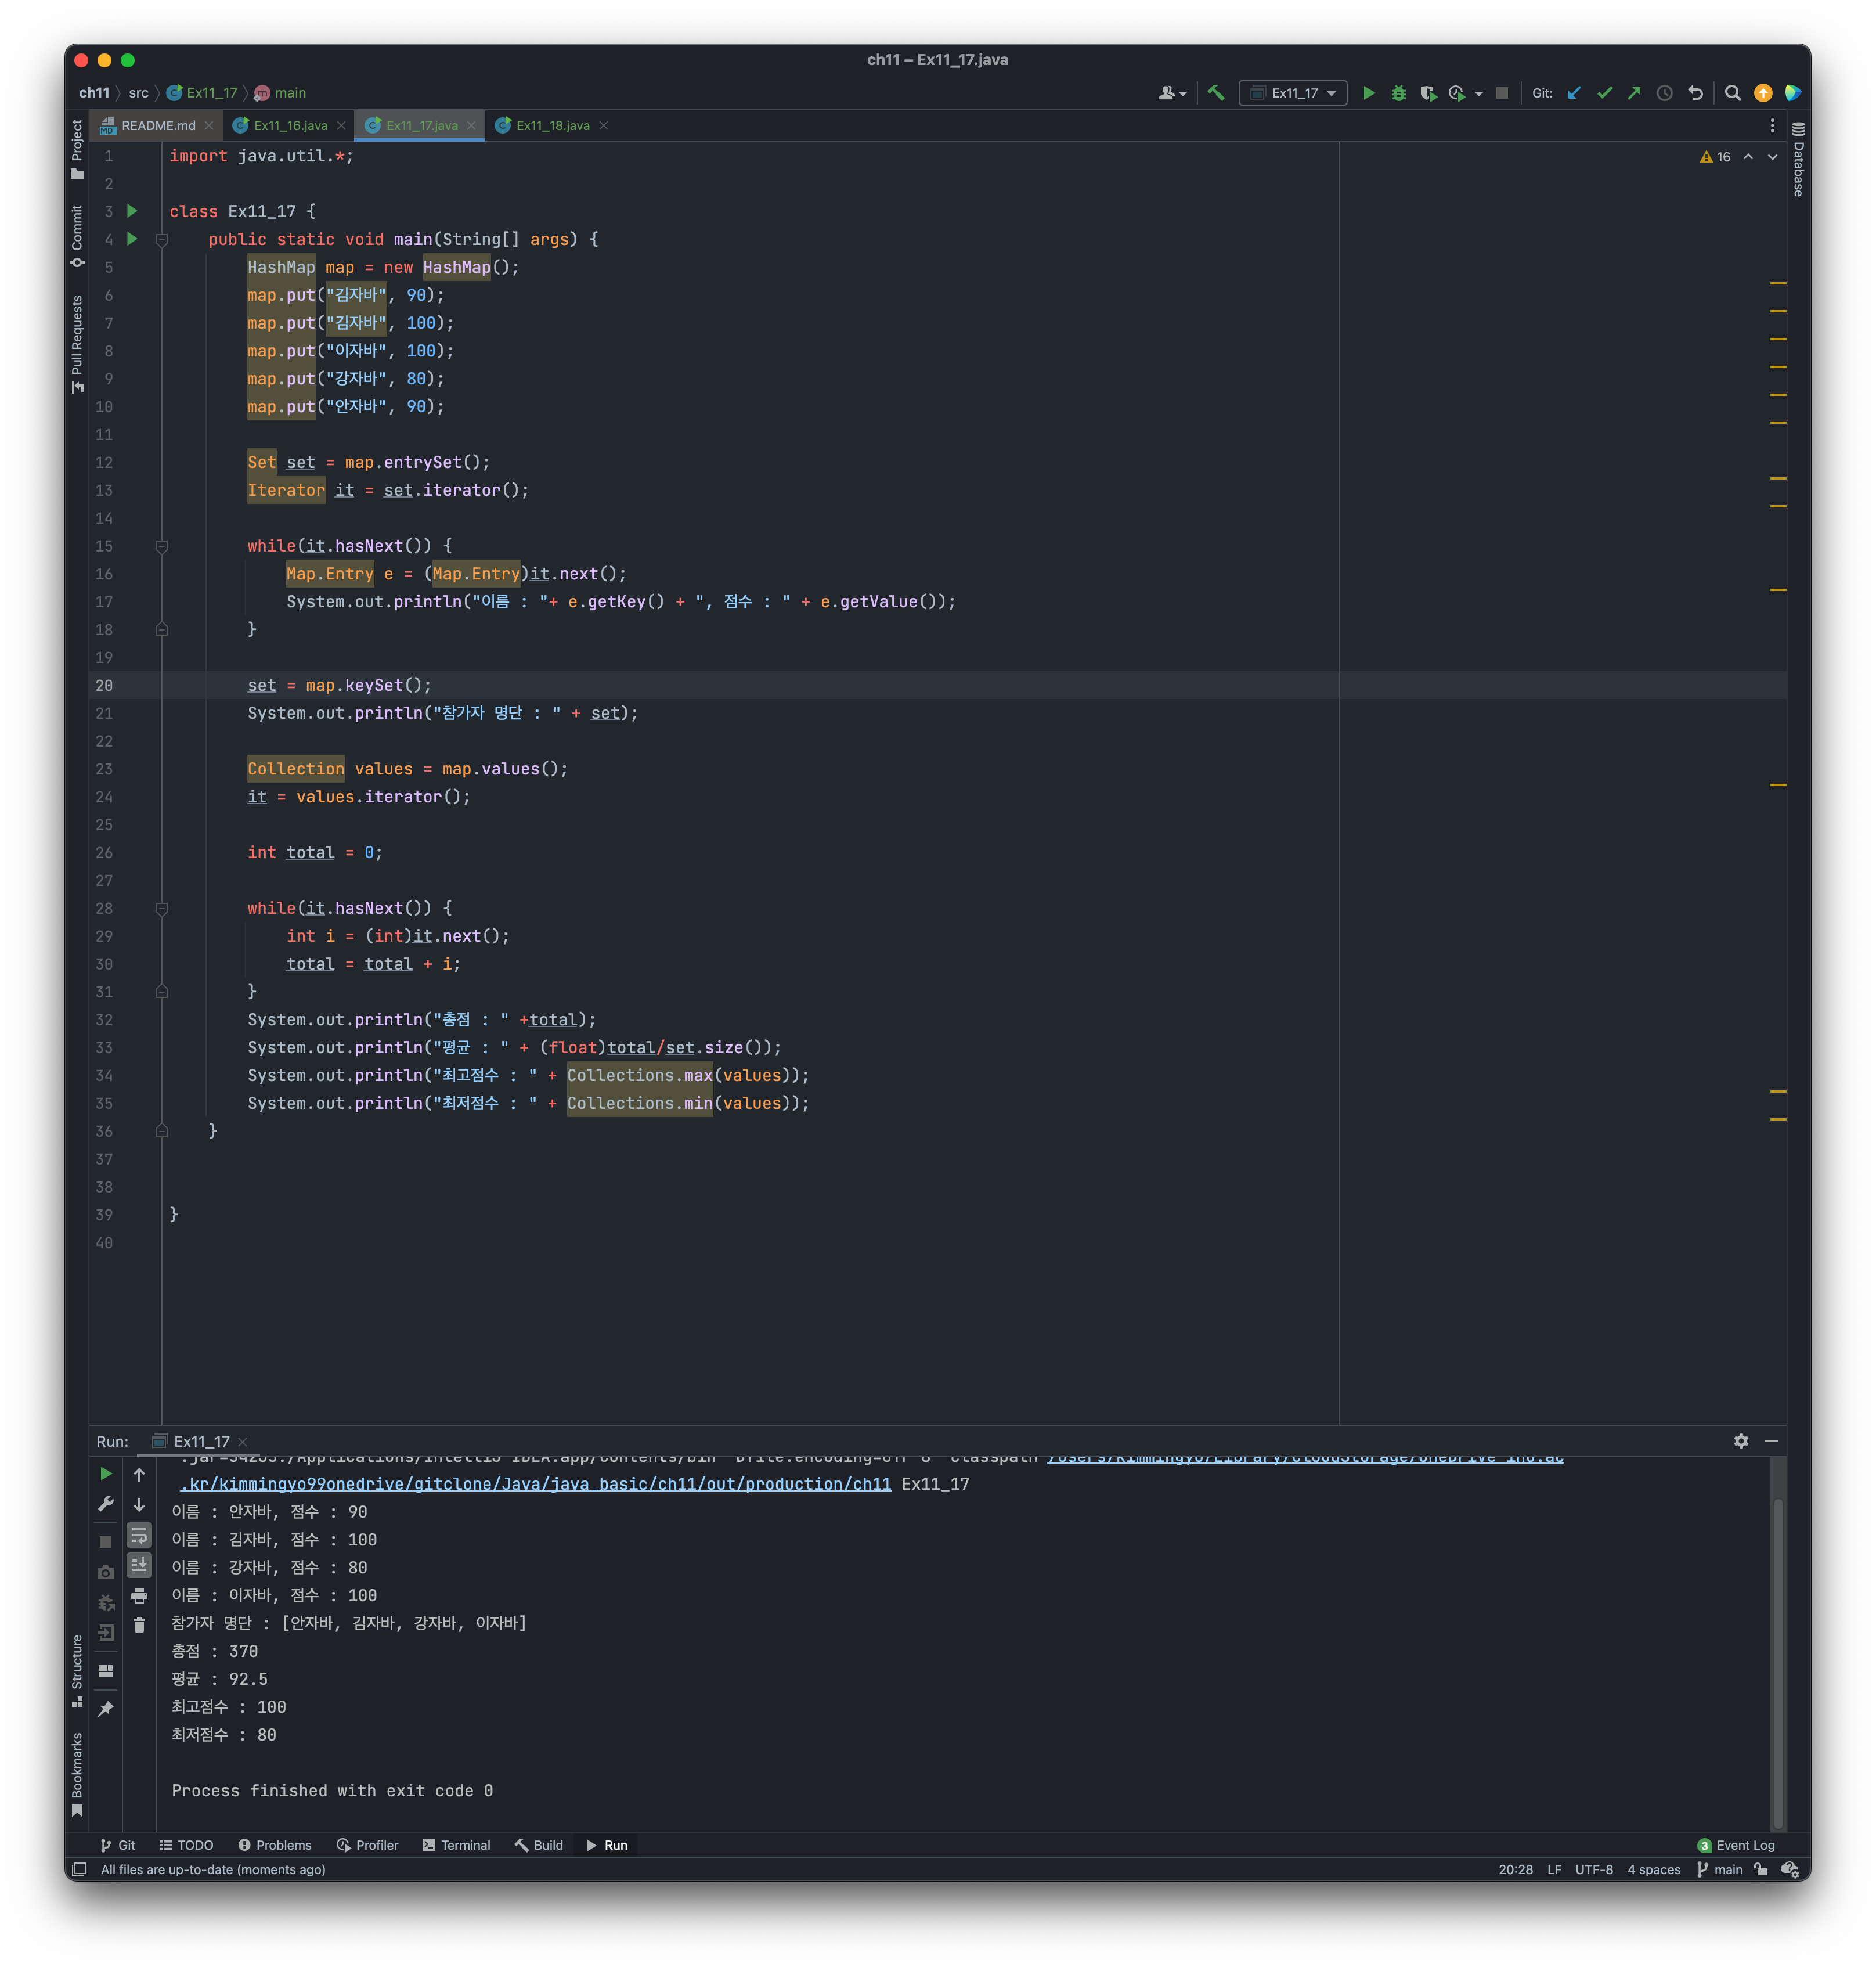Click the run gutter arrow beside class Ex11_17
The image size is (1876, 1967).
(x=132, y=211)
